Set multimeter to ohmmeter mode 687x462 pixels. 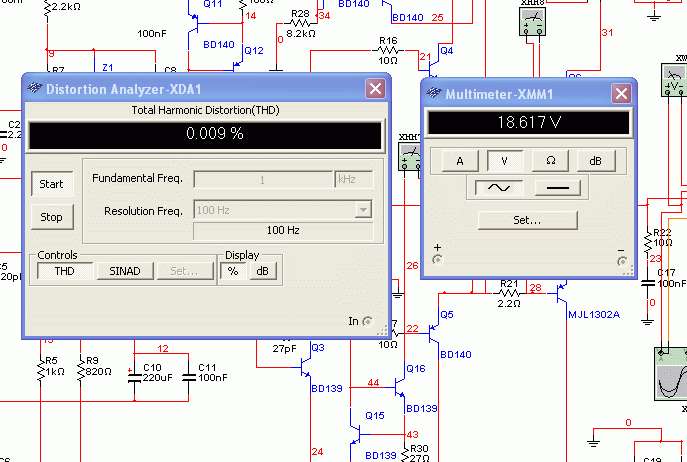click(550, 161)
